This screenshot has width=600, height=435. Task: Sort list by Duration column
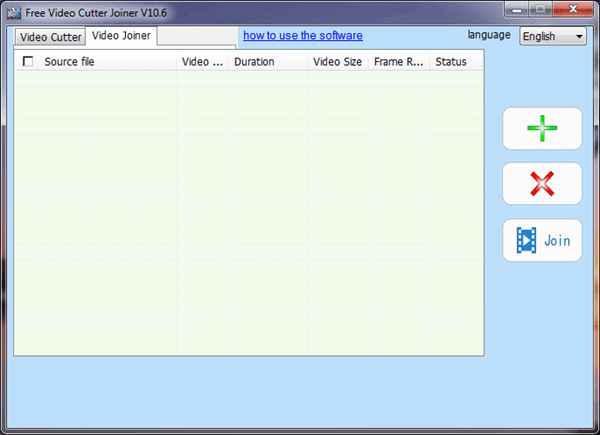point(267,62)
